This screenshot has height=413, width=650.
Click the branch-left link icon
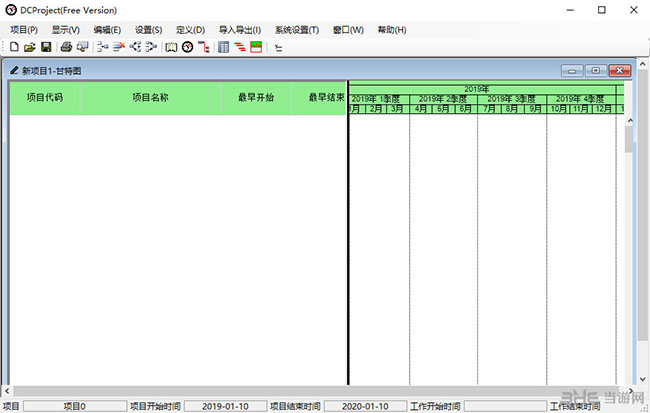pos(135,47)
